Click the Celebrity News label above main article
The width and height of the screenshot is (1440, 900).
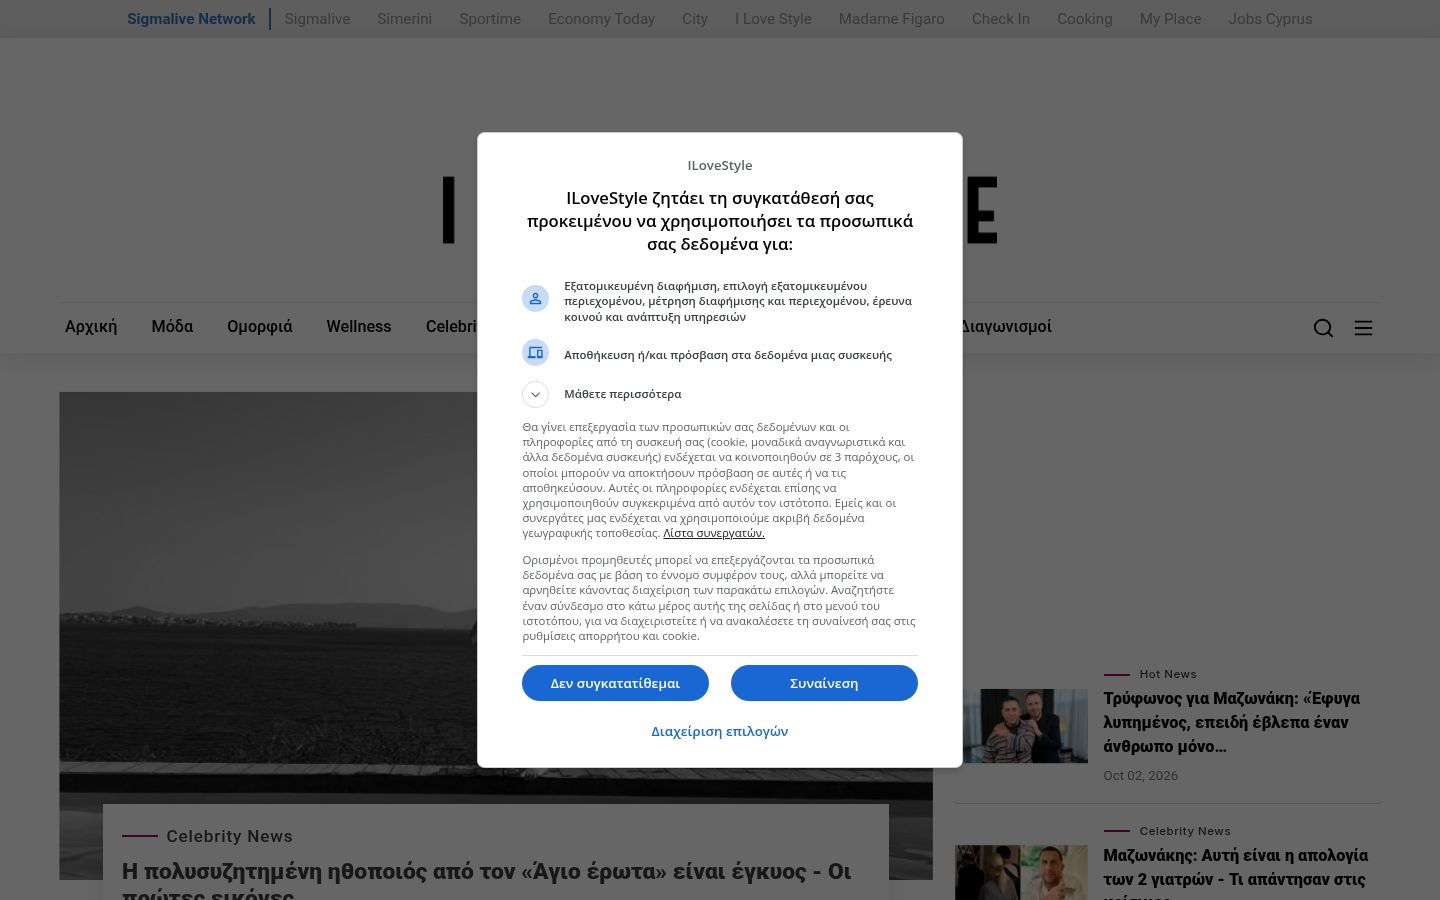(229, 836)
